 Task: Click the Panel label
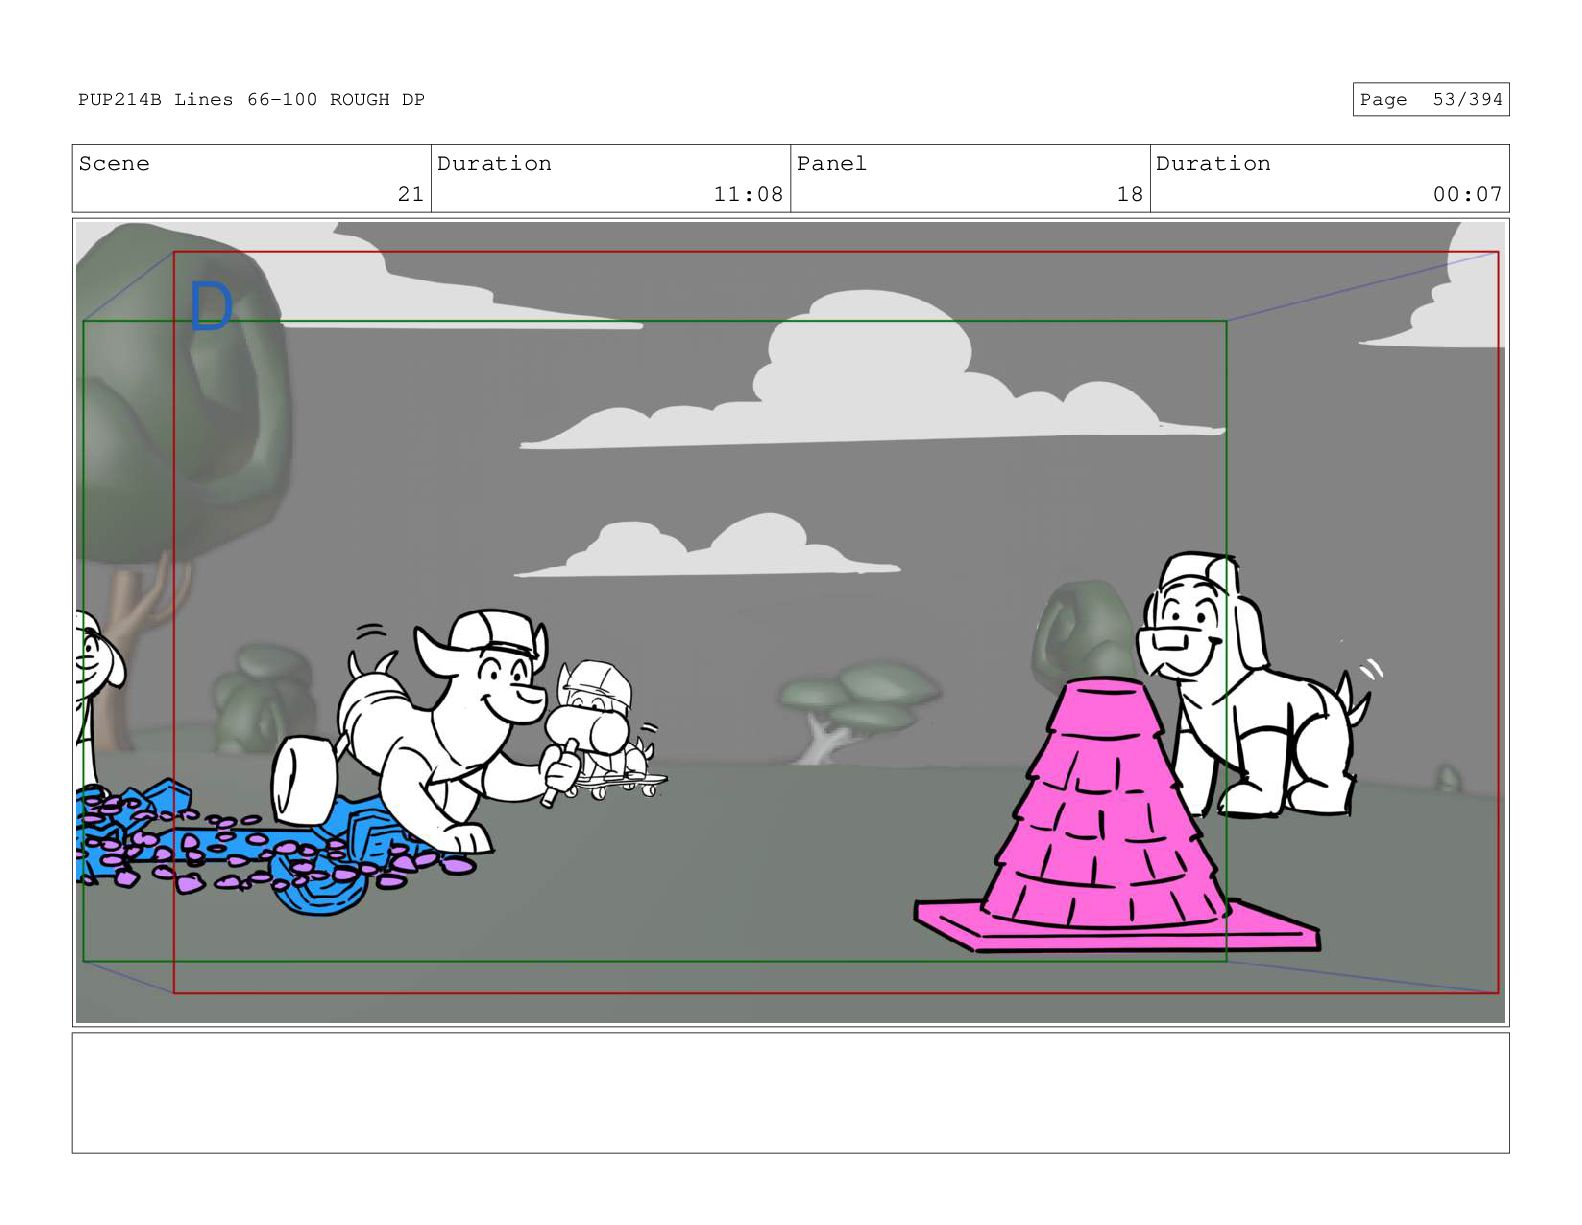tap(831, 163)
